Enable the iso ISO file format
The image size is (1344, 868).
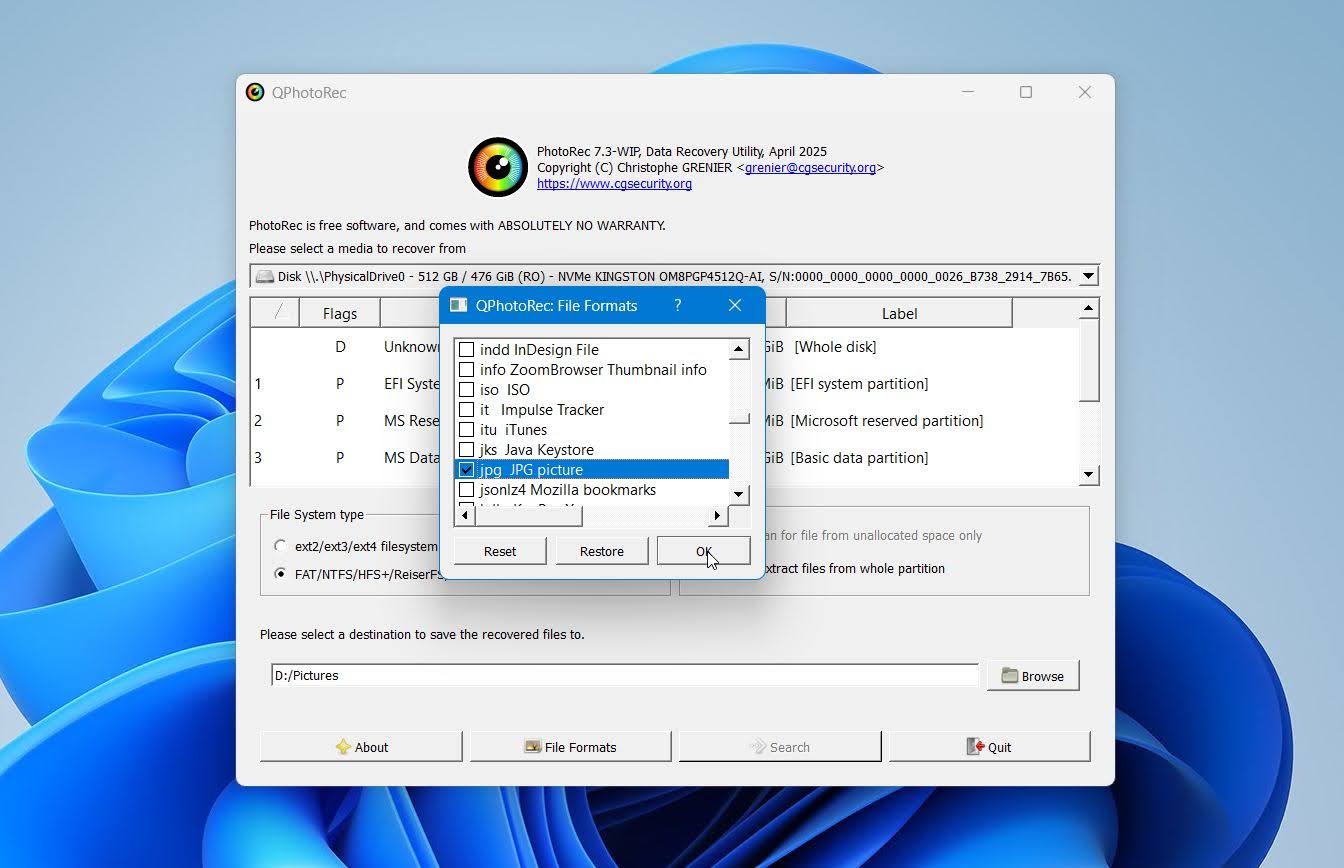click(x=466, y=389)
